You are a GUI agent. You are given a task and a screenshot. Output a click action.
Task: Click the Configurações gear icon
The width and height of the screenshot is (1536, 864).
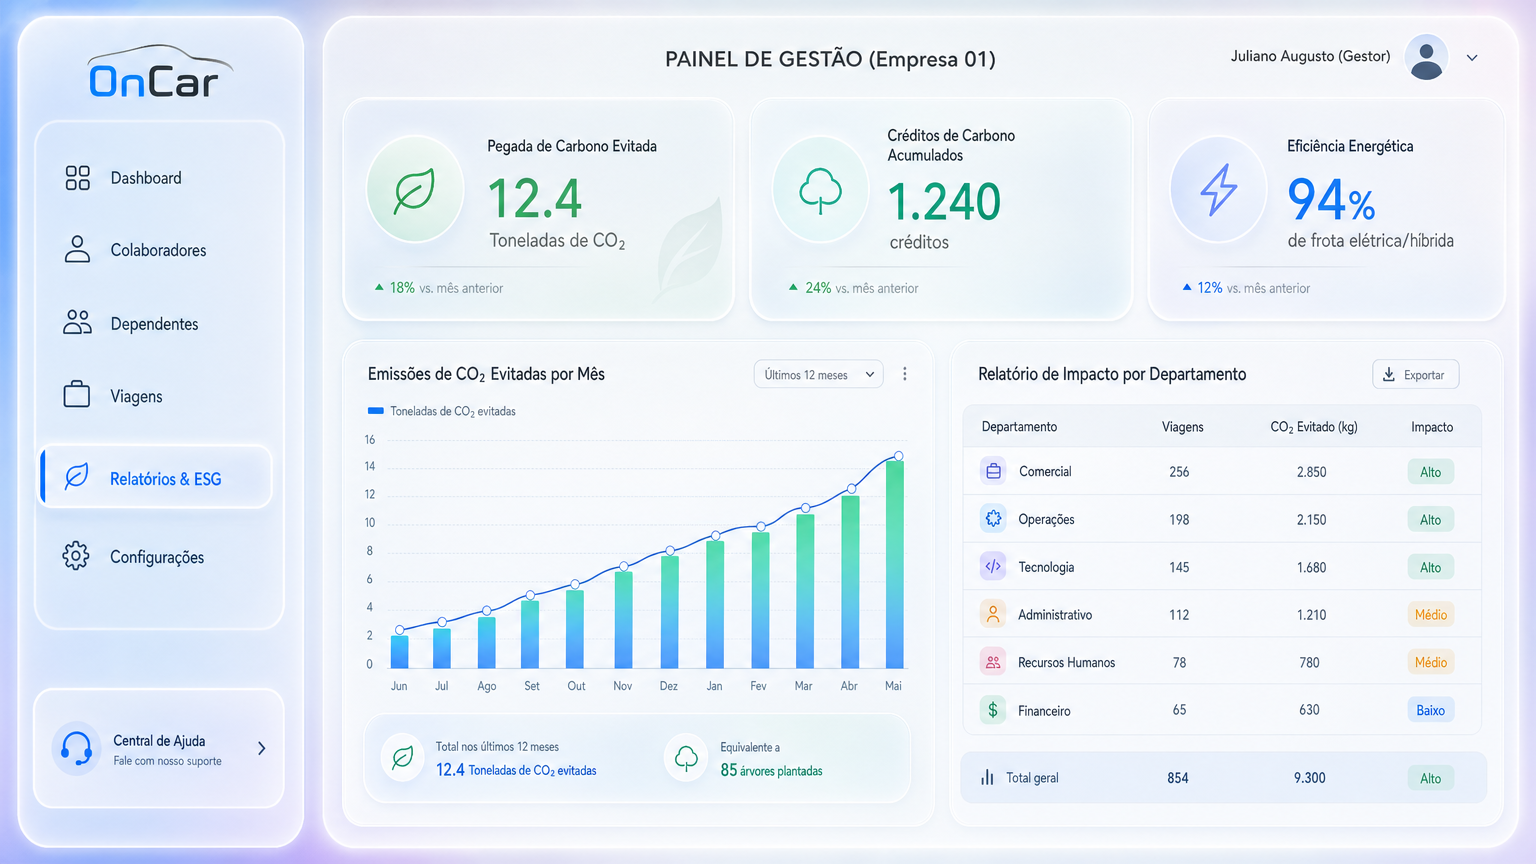(76, 555)
